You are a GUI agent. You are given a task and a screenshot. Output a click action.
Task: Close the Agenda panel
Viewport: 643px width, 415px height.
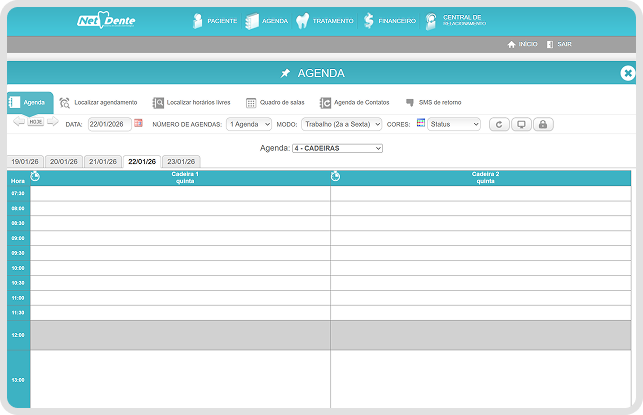point(627,73)
